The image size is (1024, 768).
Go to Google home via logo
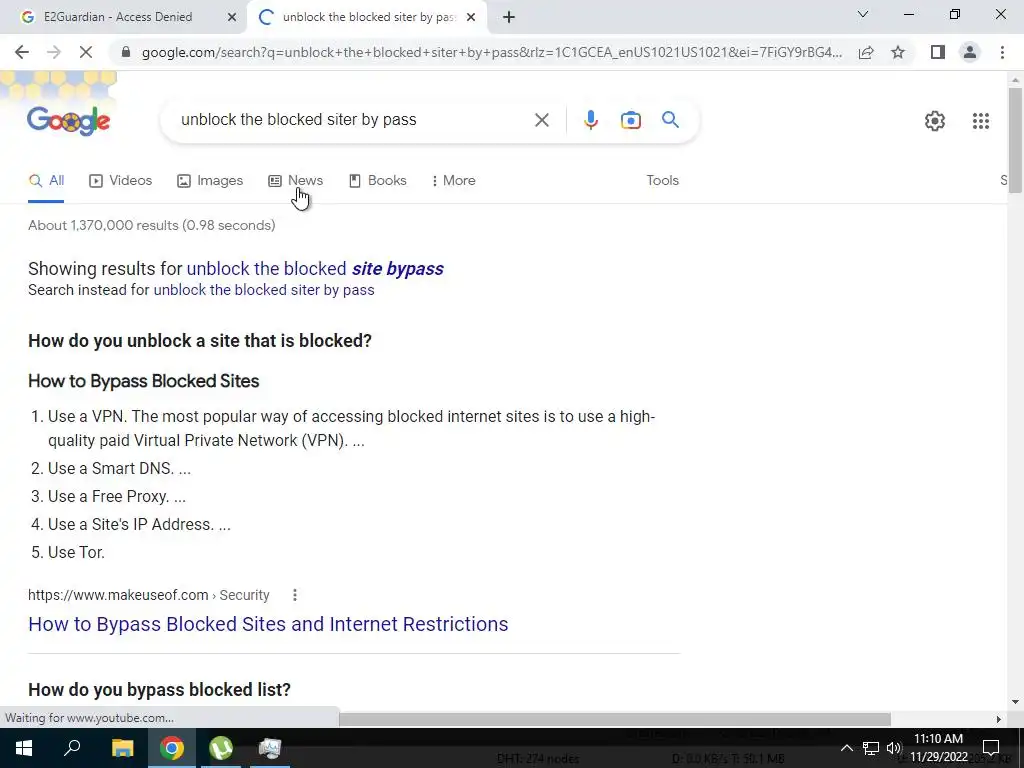point(69,121)
